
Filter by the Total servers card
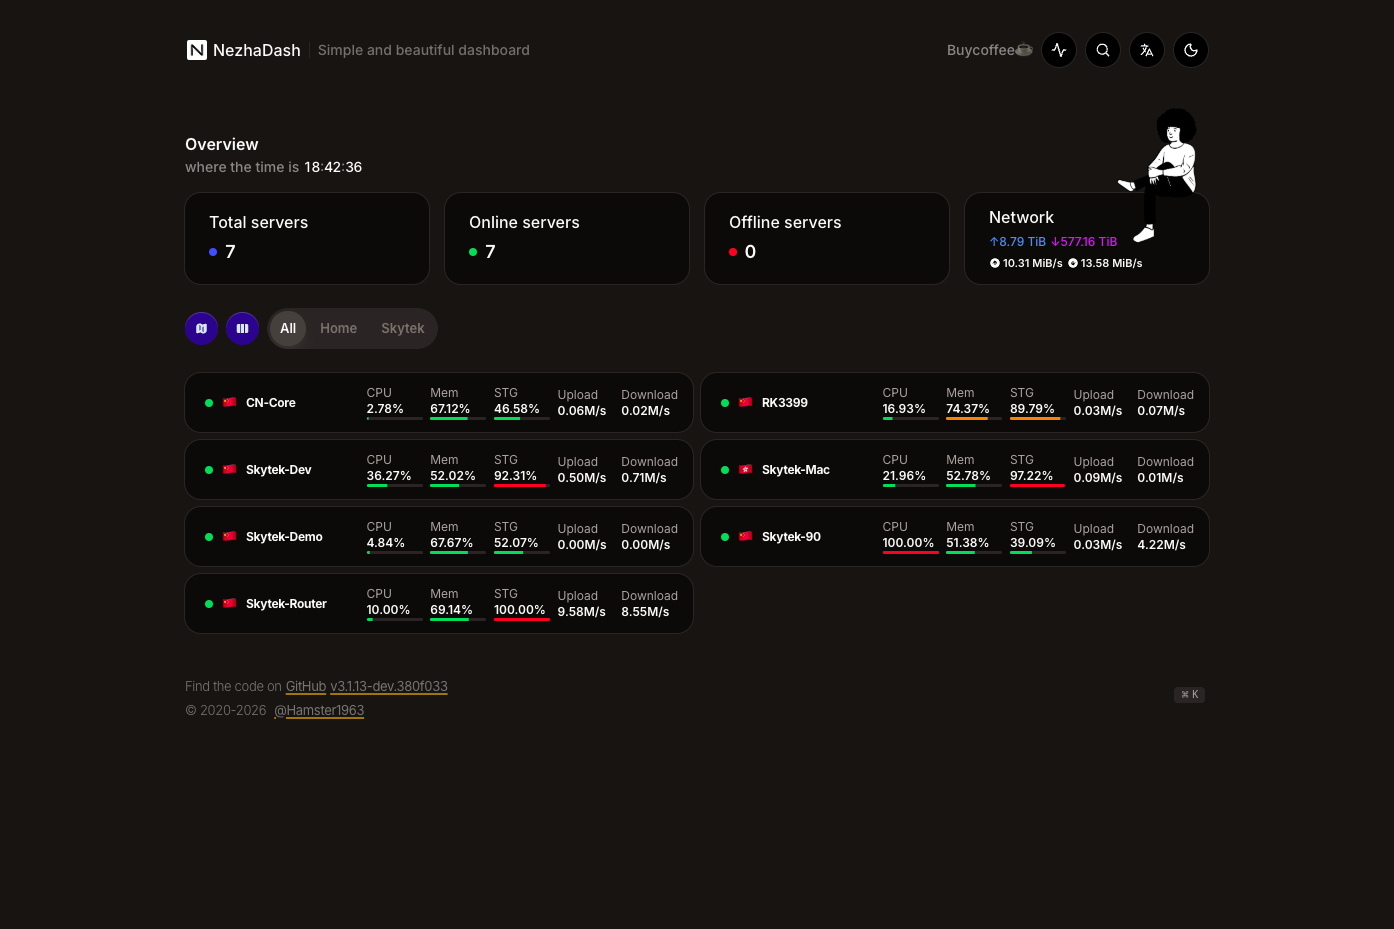tap(307, 238)
